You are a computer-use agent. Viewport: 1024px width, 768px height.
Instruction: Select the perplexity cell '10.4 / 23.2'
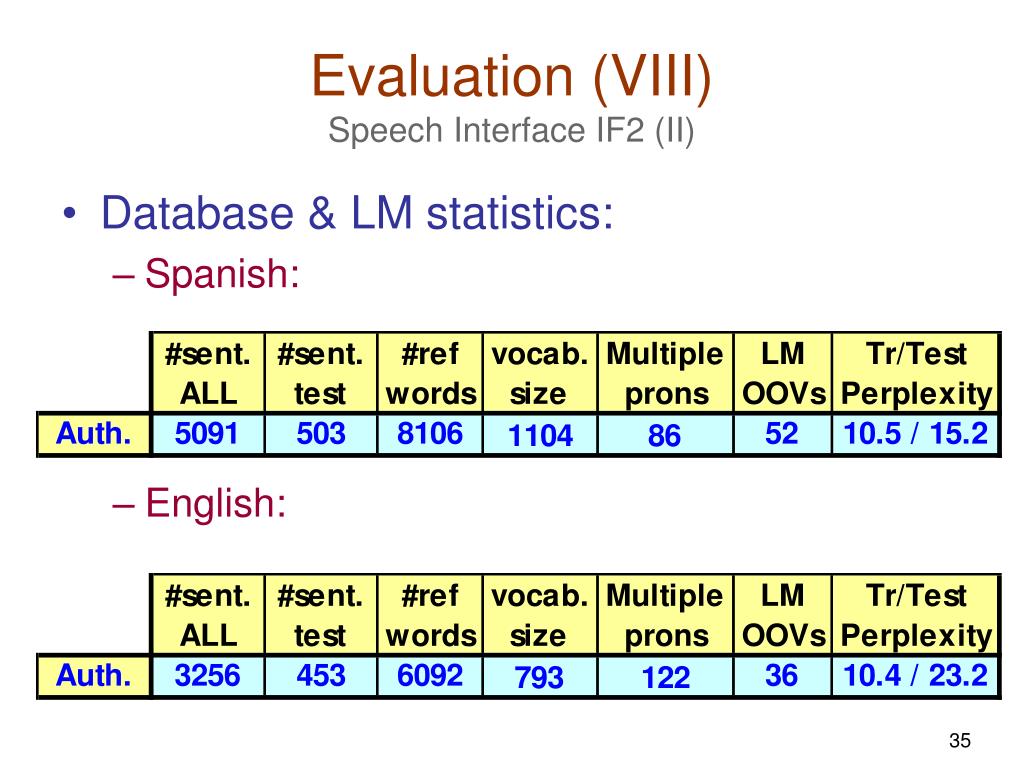point(916,675)
